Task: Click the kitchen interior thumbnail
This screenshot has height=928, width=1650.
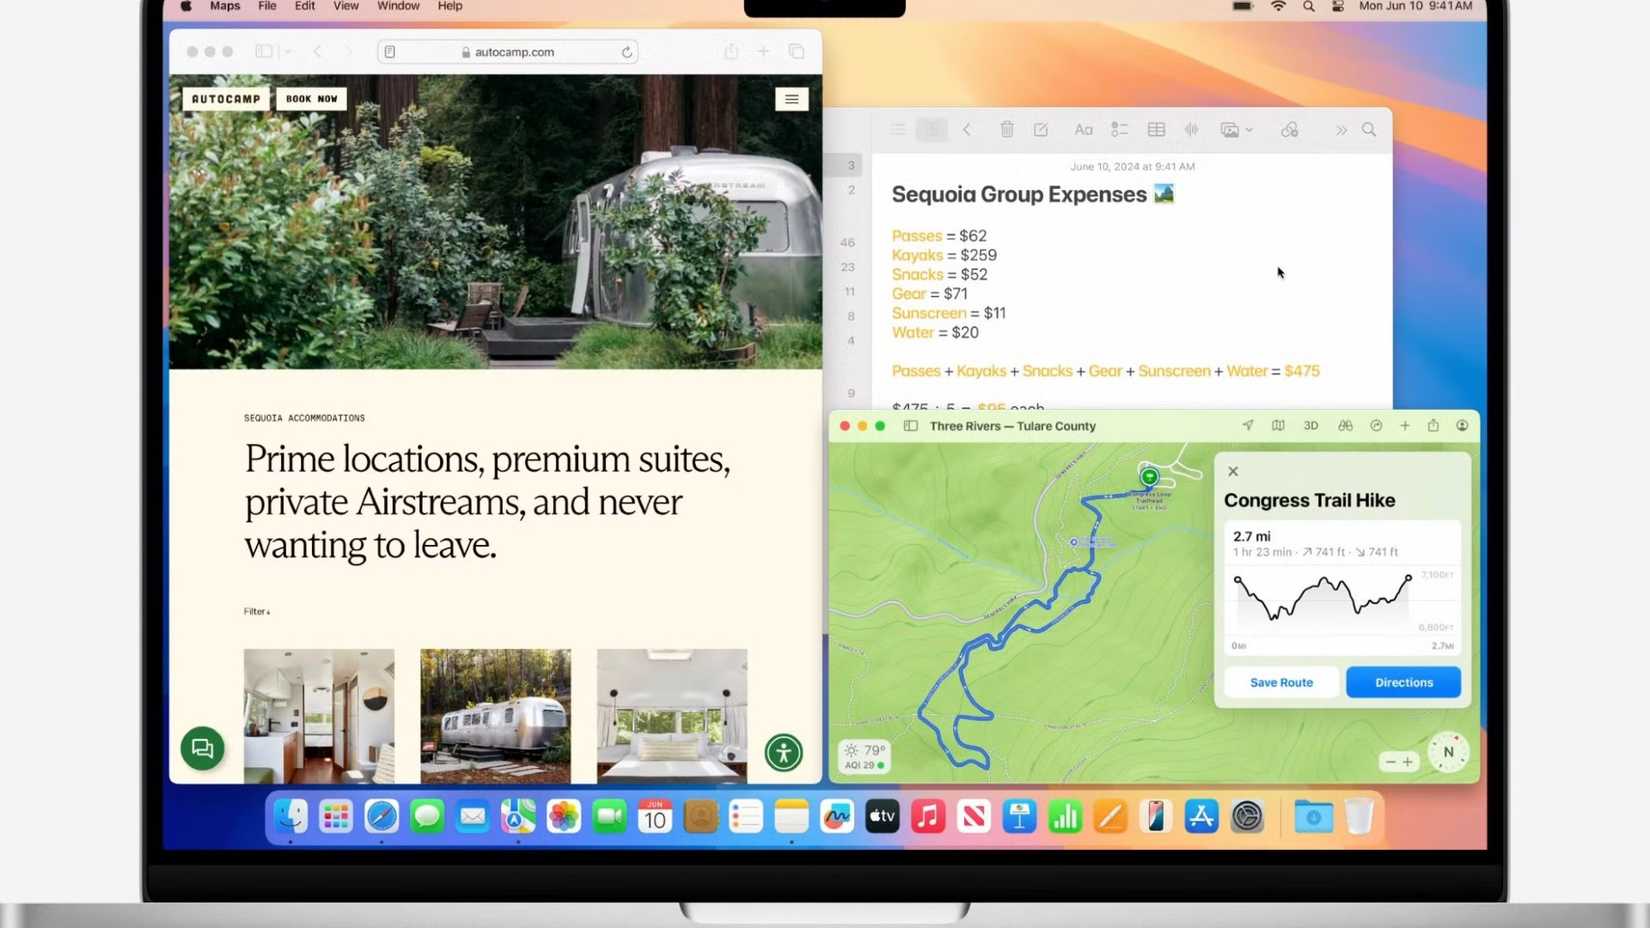Action: 319,716
